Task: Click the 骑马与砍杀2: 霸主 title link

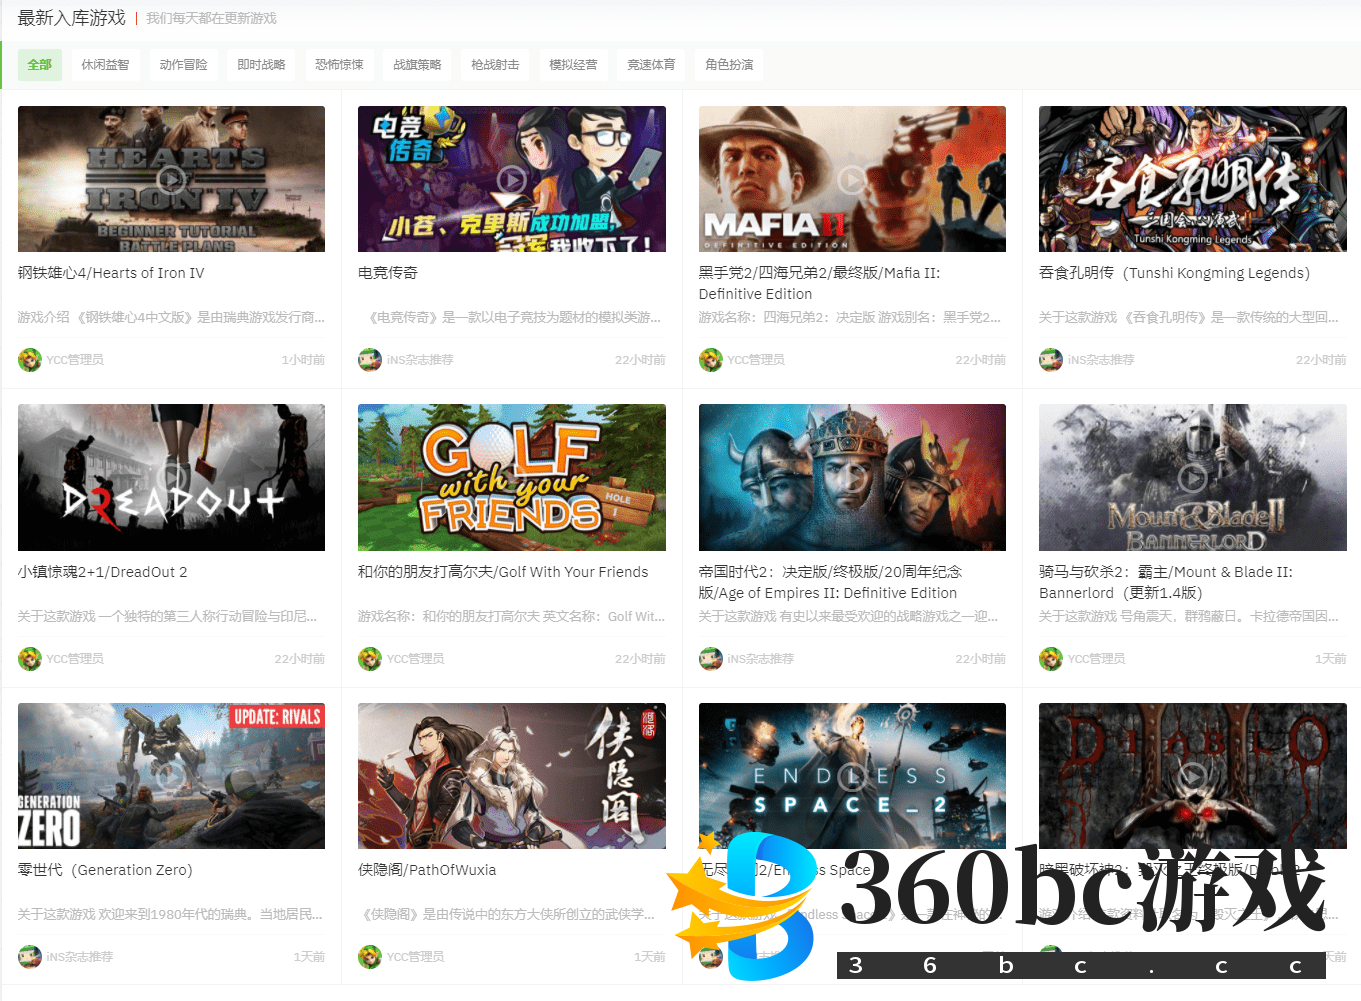Action: [x=1166, y=582]
